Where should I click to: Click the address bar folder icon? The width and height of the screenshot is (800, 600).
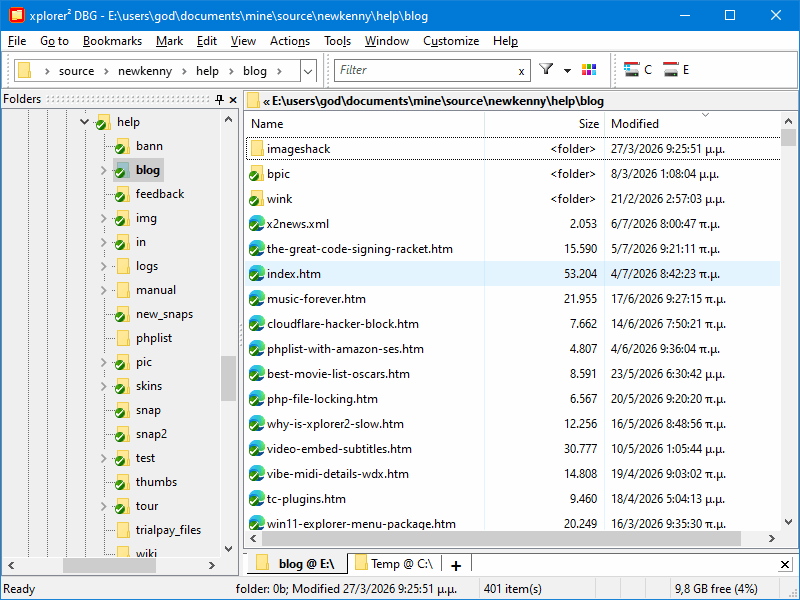(24, 70)
